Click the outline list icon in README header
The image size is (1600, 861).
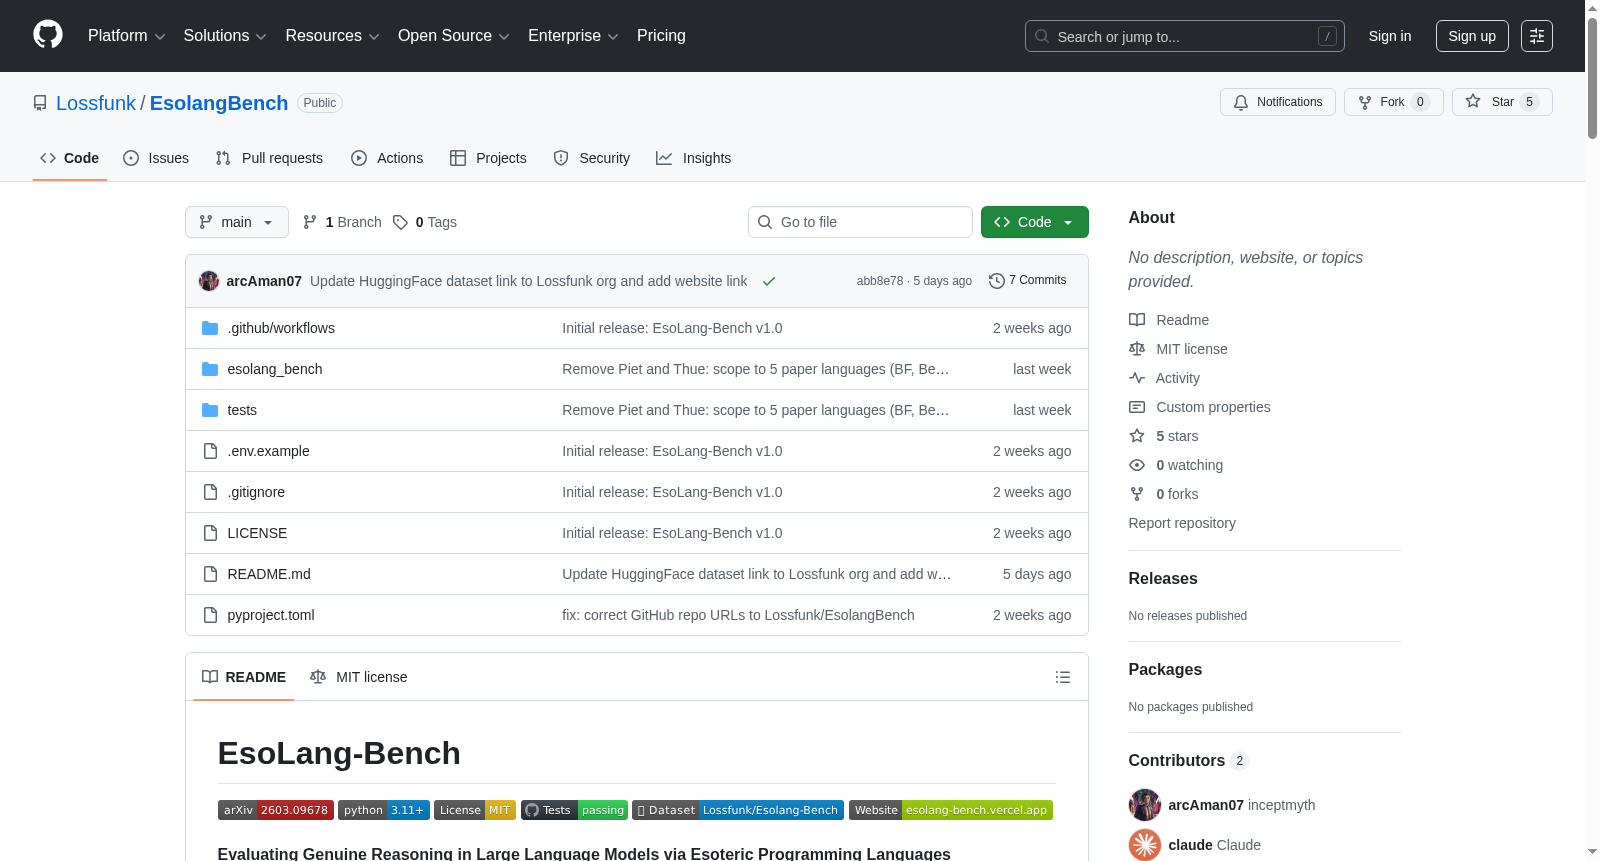coord(1063,677)
